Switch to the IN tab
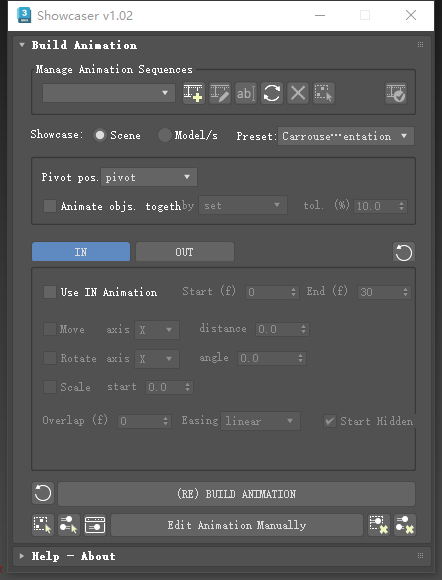Viewport: 442px width, 580px height. 81,252
